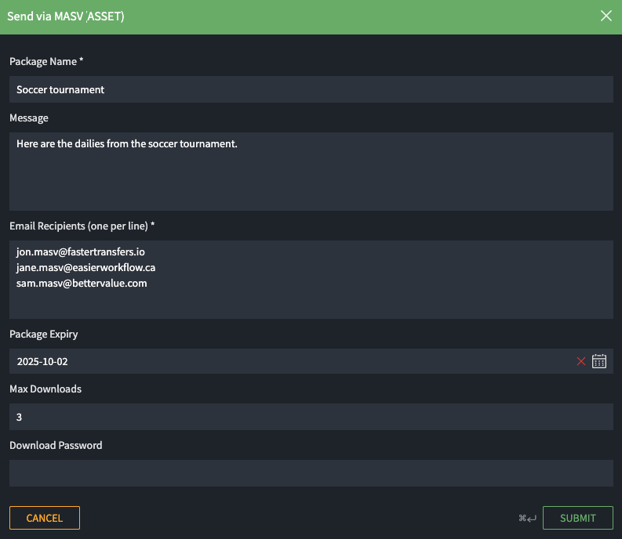This screenshot has height=539, width=622.
Task: Click the Download Password label
Action: [x=56, y=445]
